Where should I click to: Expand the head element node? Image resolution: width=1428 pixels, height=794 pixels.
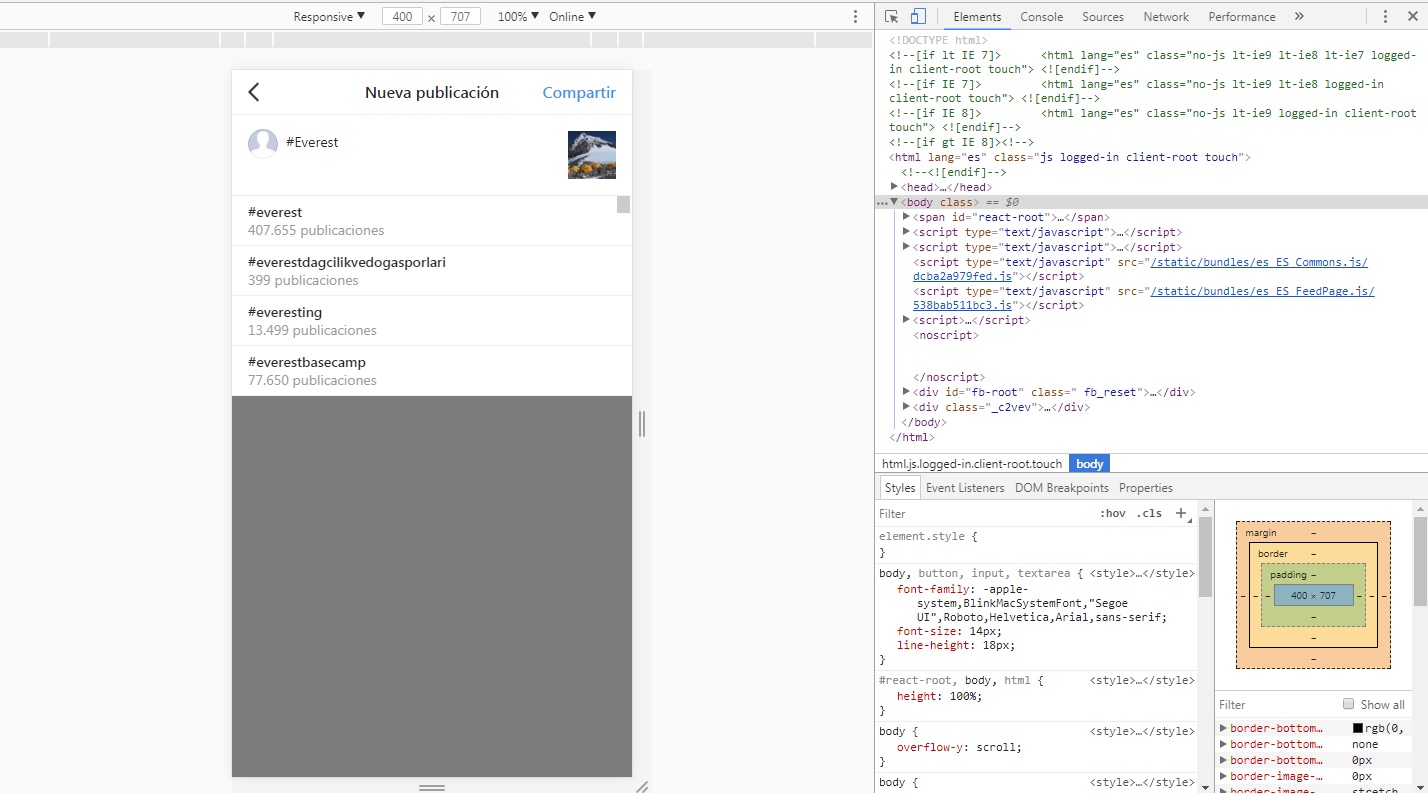point(895,187)
